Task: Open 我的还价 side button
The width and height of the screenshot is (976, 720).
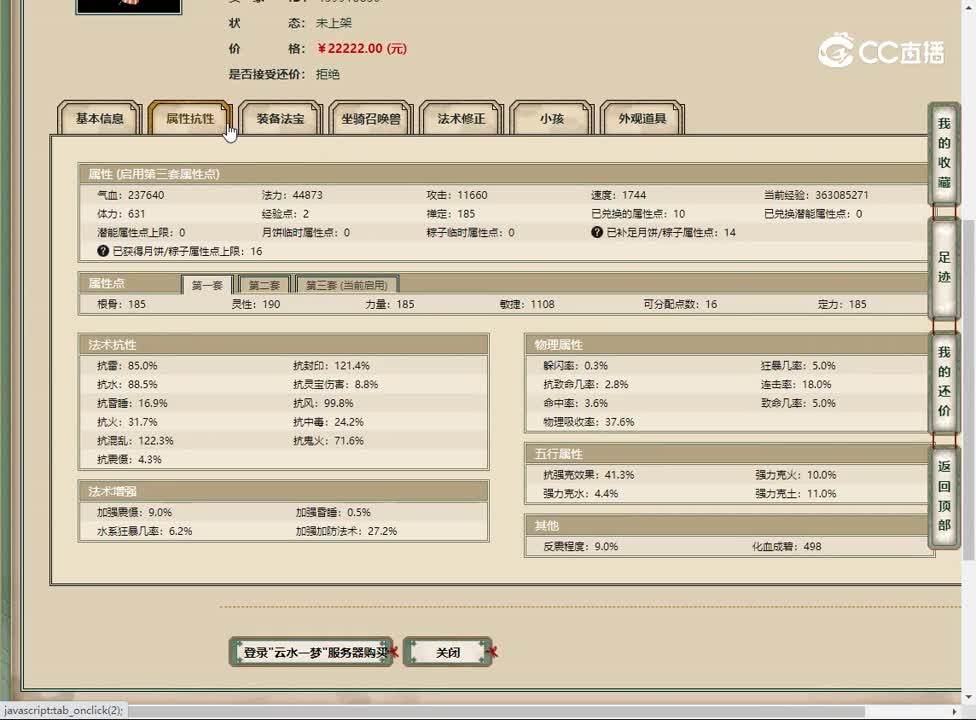Action: point(944,382)
